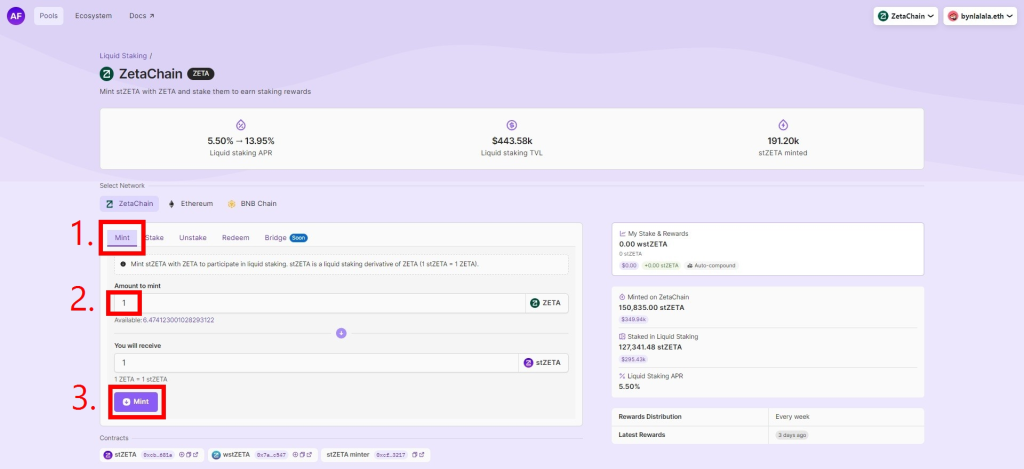
Task: Expand the bynlalala.eth wallet account menu
Action: pos(981,16)
